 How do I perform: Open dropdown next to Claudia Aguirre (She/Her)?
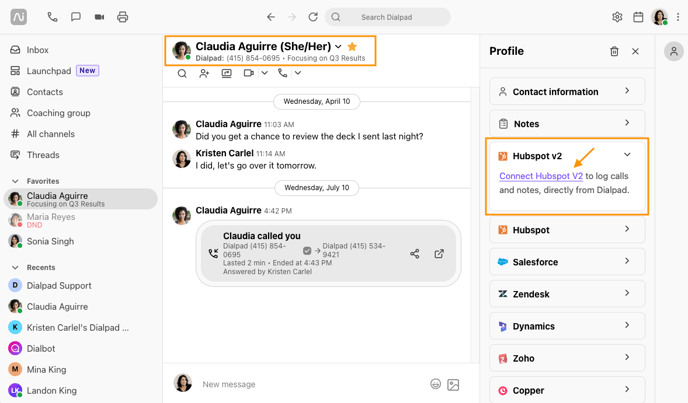(x=338, y=47)
